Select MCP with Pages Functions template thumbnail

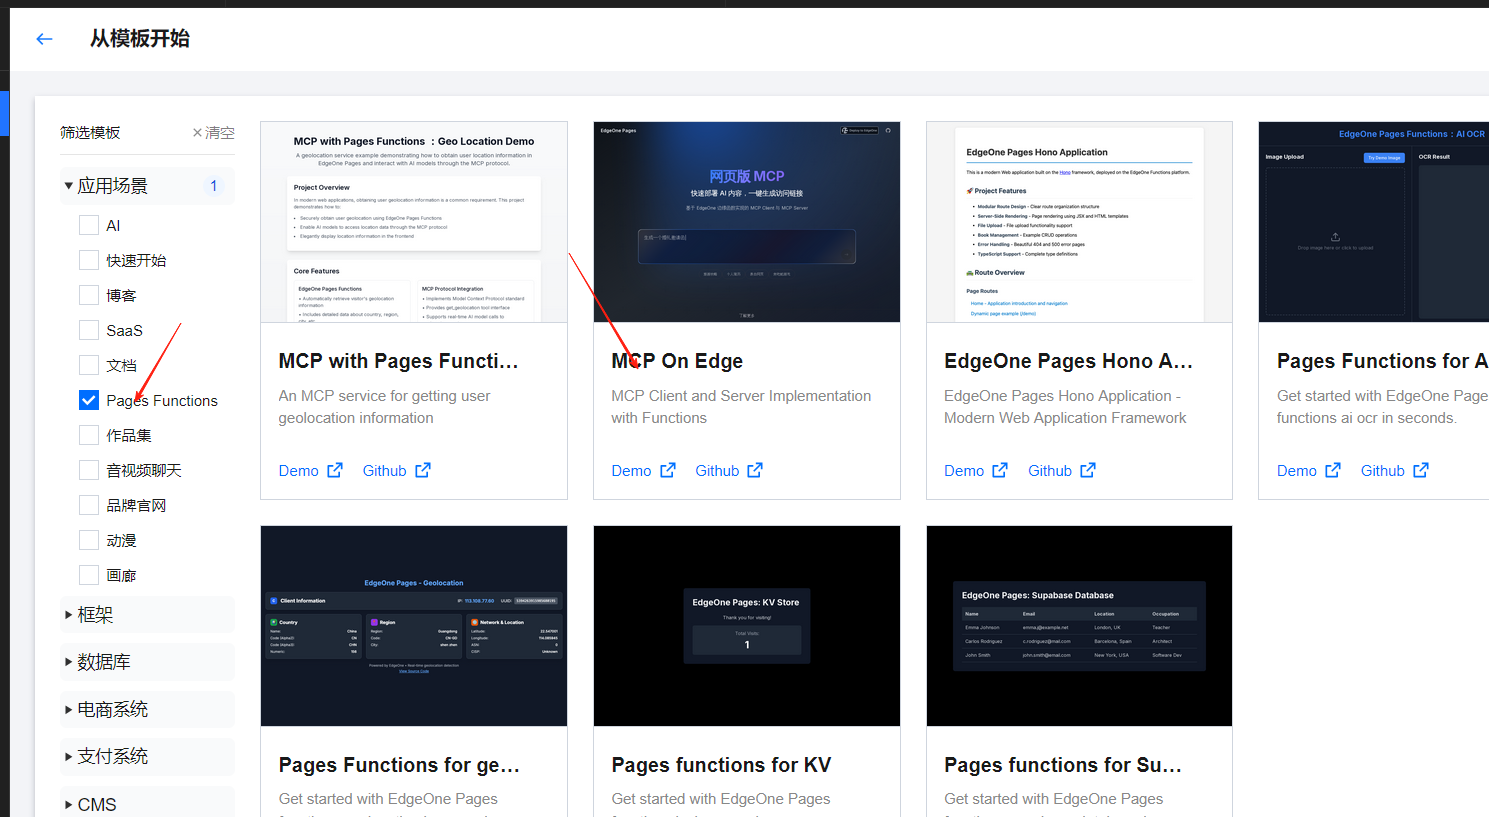pos(414,222)
